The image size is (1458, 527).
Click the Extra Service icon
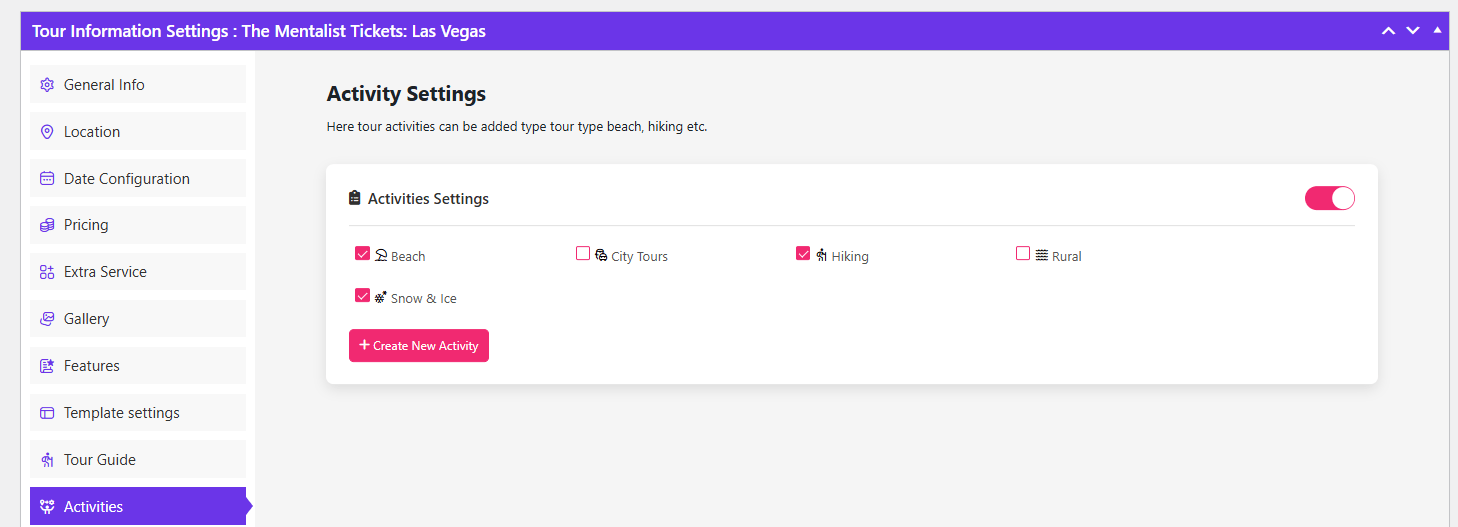click(46, 272)
